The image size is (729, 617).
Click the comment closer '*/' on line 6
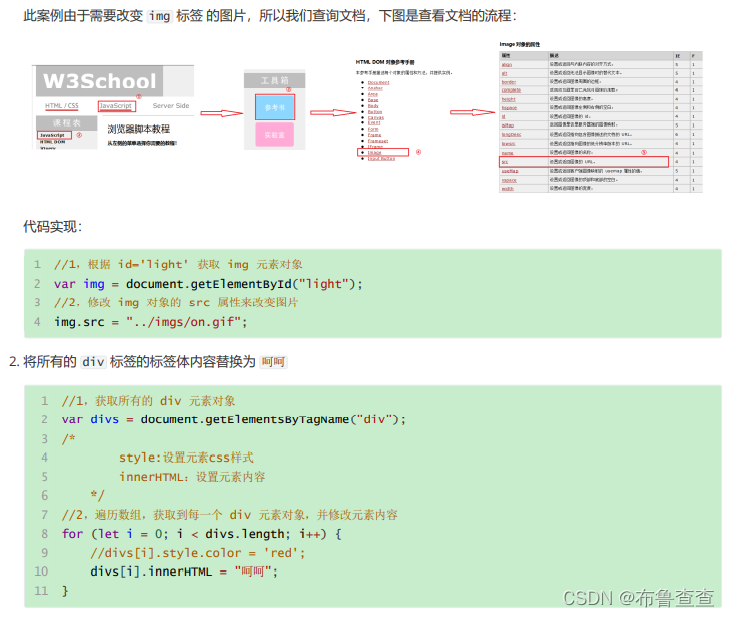pyautogui.click(x=98, y=495)
